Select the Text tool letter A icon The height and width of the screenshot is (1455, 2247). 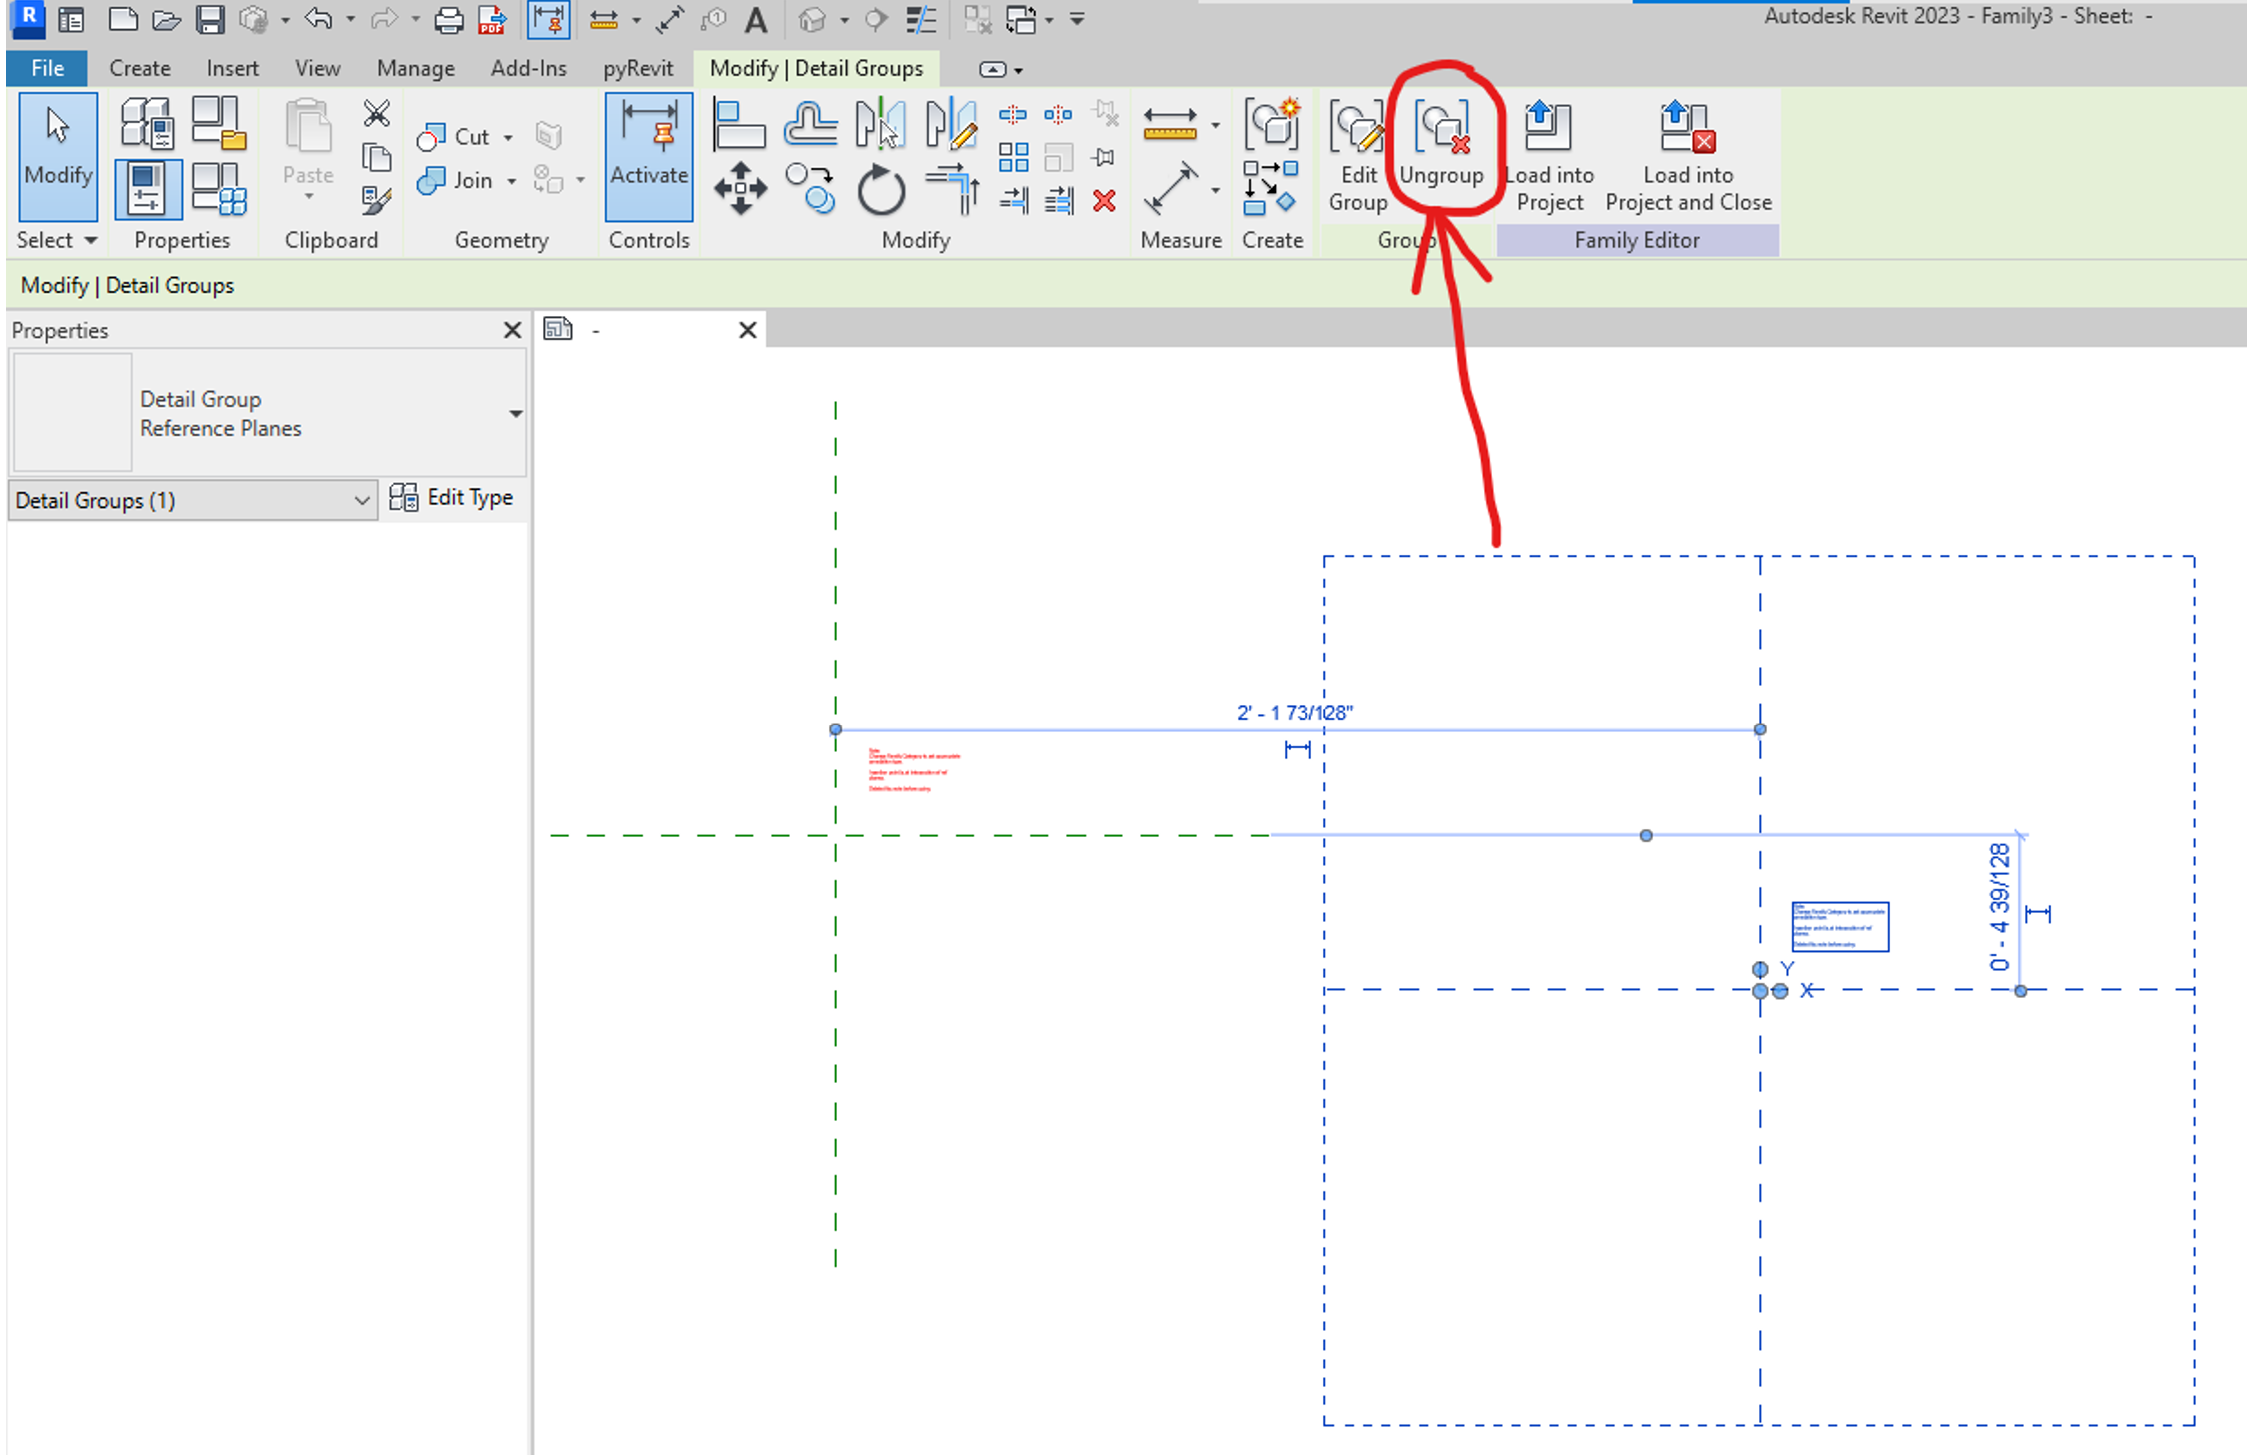tap(757, 19)
